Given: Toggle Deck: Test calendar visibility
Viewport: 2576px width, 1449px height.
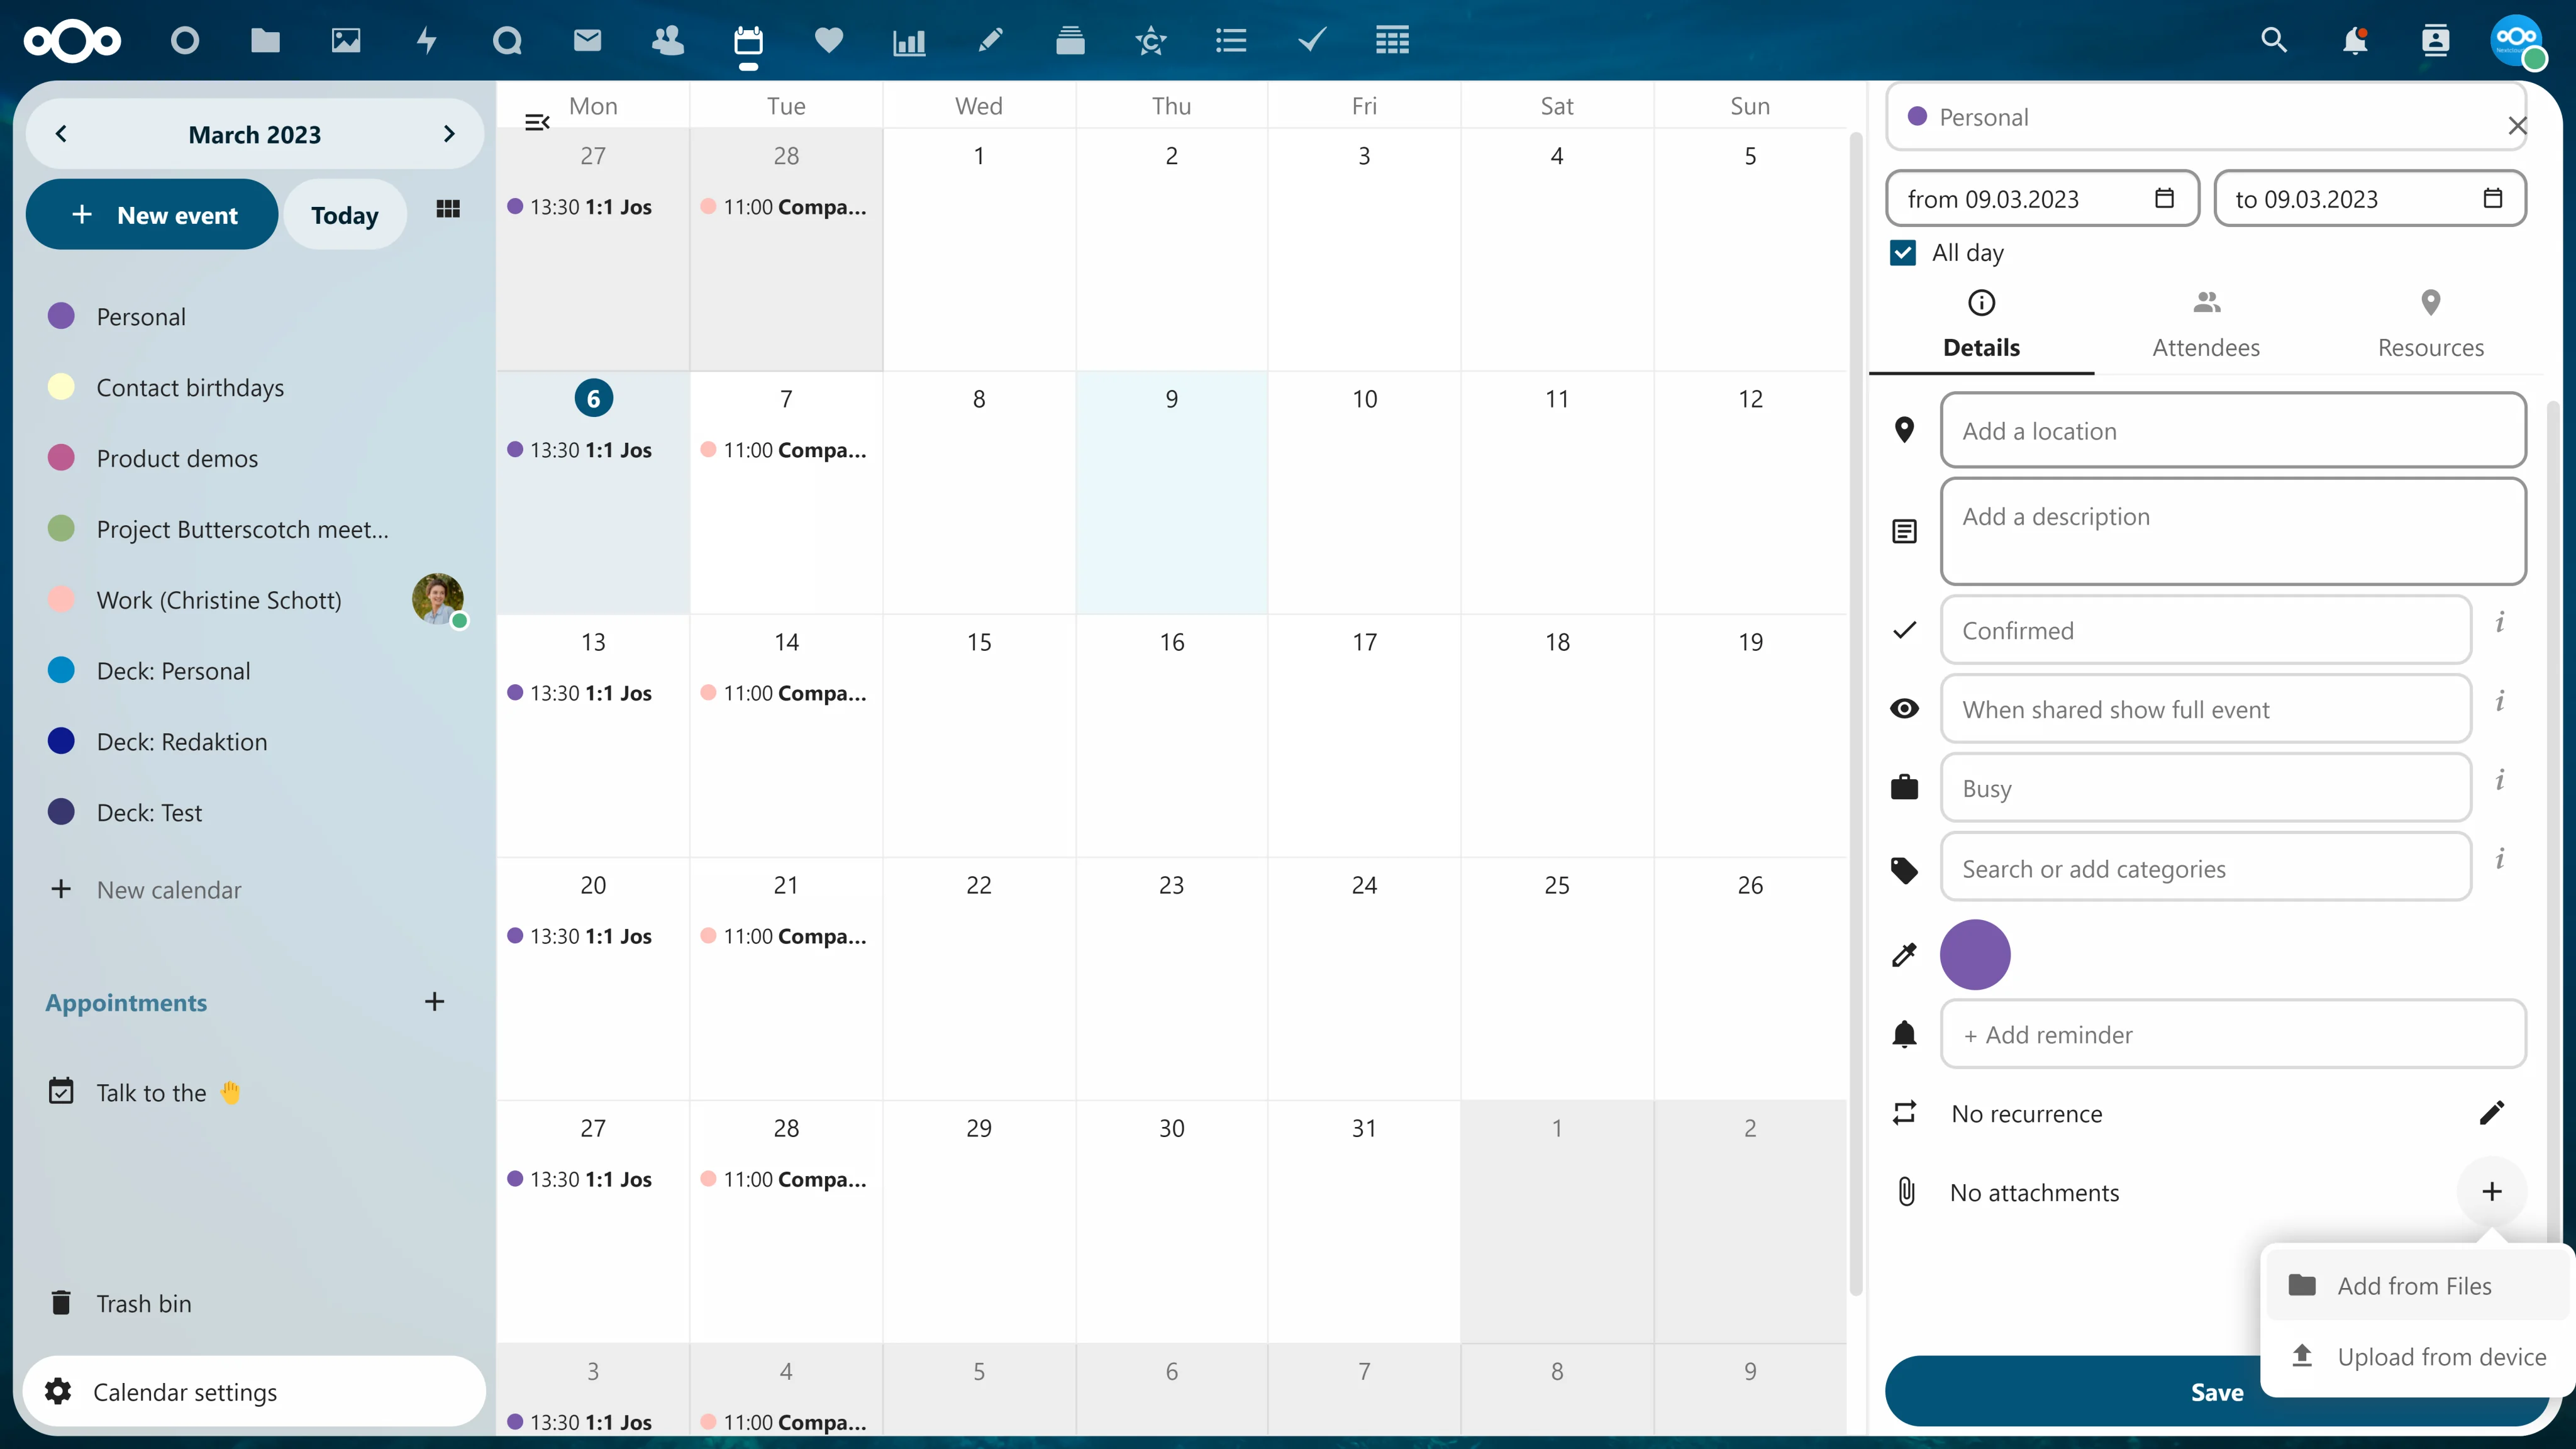Looking at the screenshot, I should coord(61,812).
